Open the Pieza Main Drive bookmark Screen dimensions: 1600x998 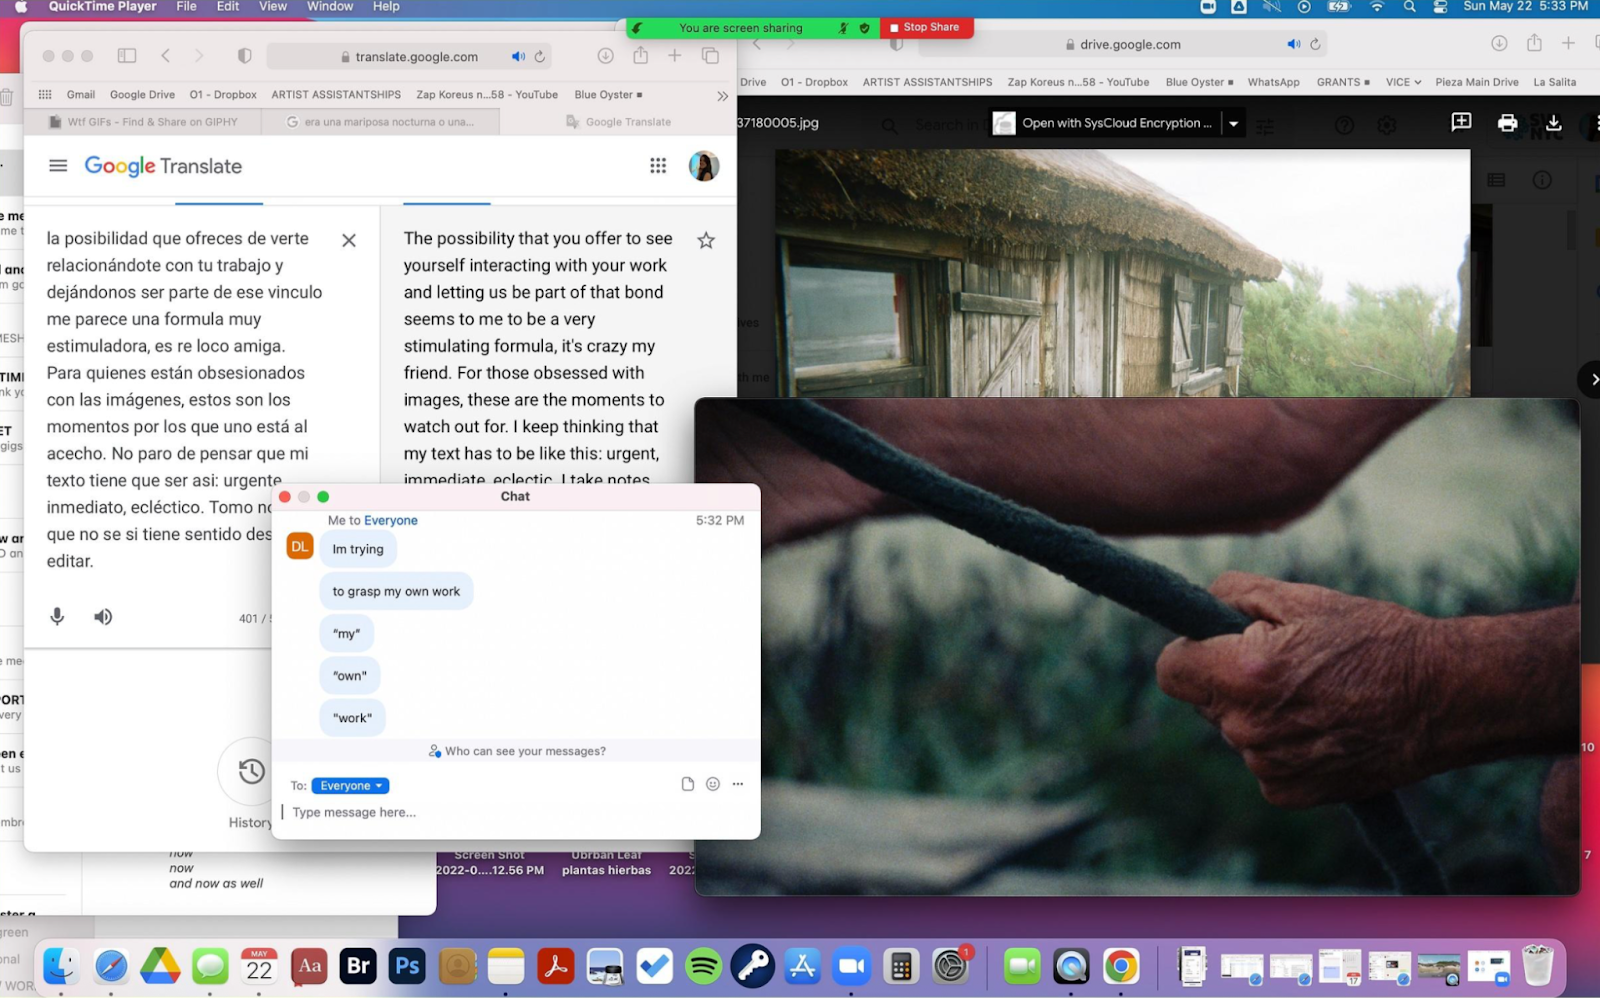click(1476, 82)
